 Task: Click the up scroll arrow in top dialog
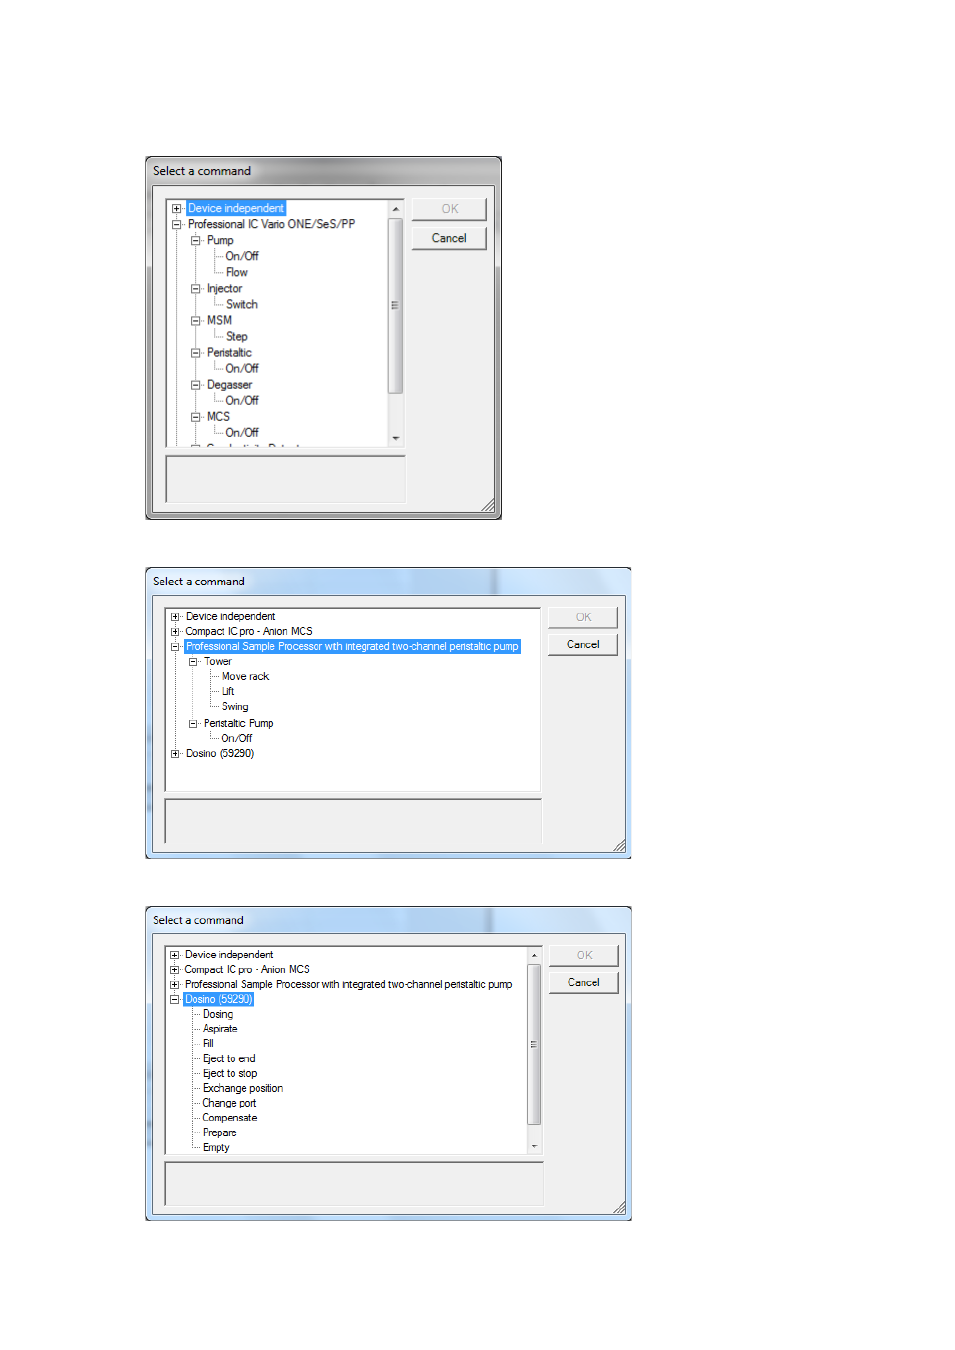click(396, 208)
